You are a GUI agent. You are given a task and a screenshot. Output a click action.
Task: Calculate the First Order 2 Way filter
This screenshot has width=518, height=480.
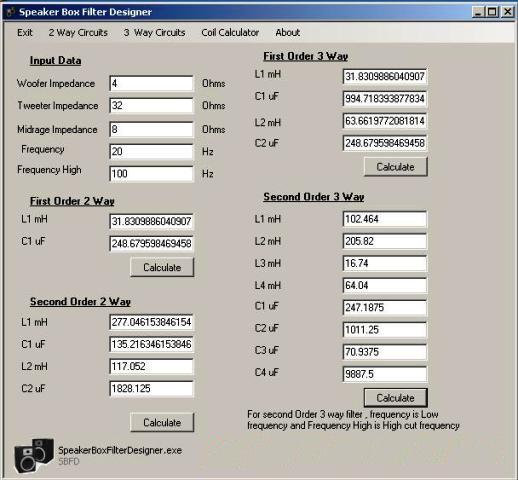point(162,267)
